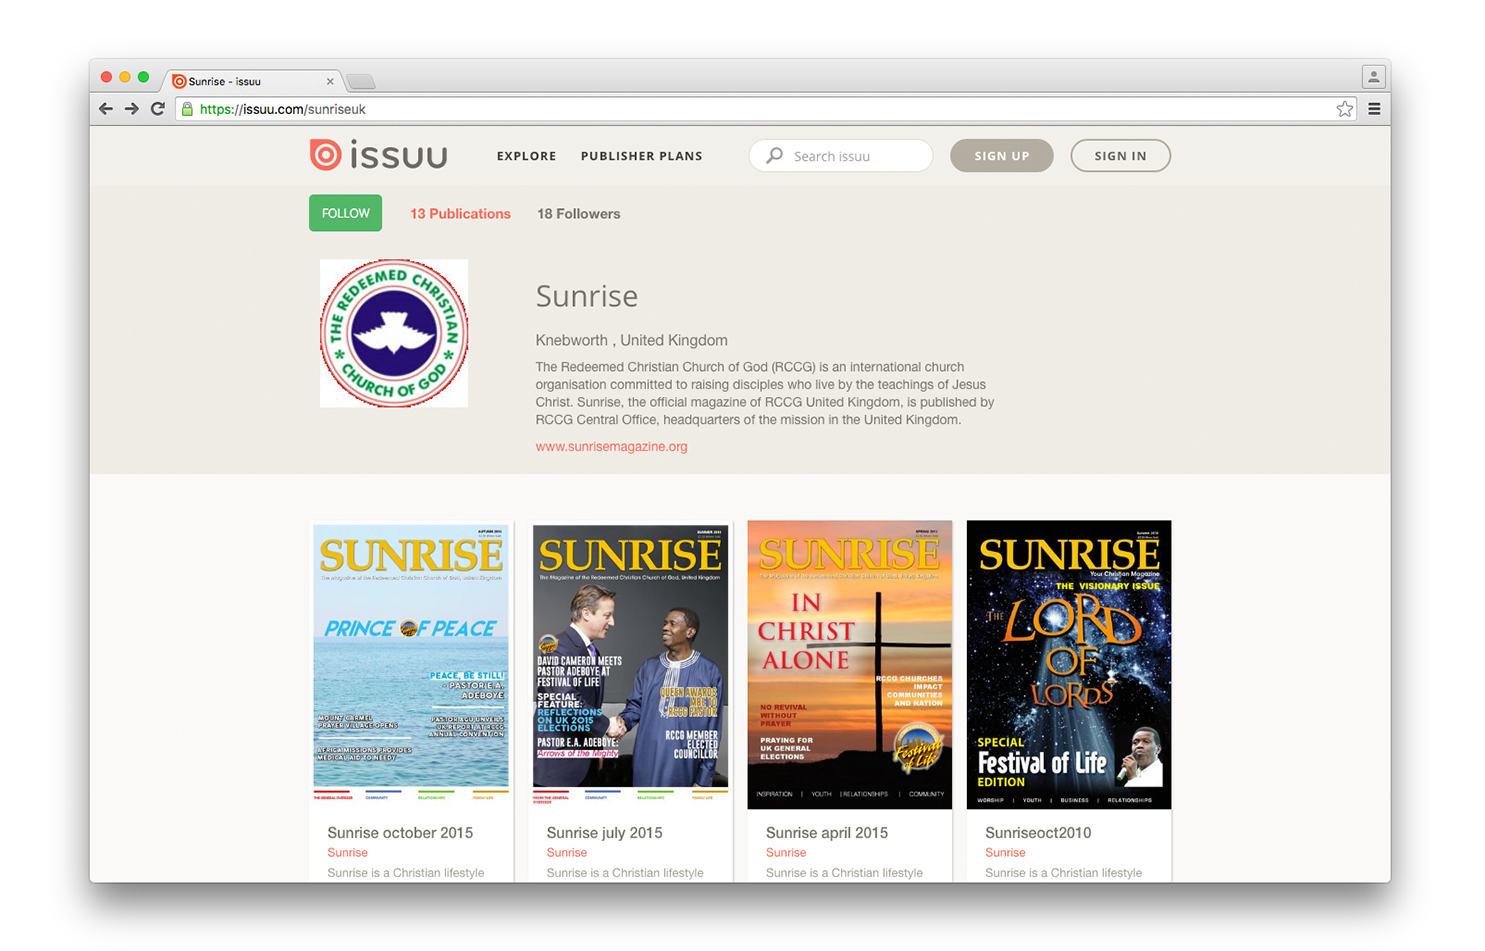The width and height of the screenshot is (1485, 951).
Task: Open the David Cameron cover issue
Action: tap(630, 664)
